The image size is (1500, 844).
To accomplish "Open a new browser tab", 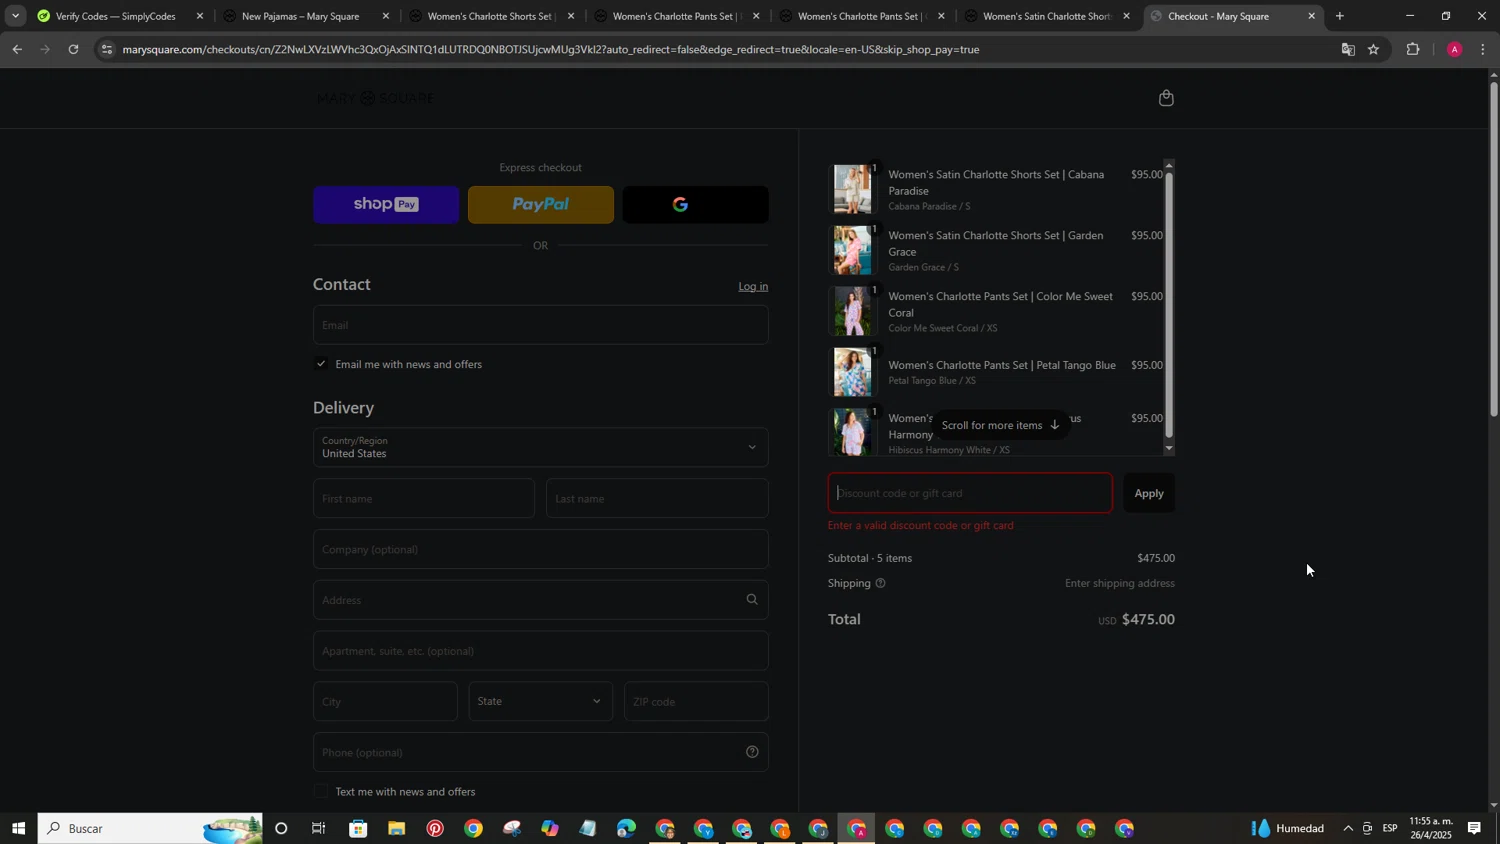I will click(1340, 16).
